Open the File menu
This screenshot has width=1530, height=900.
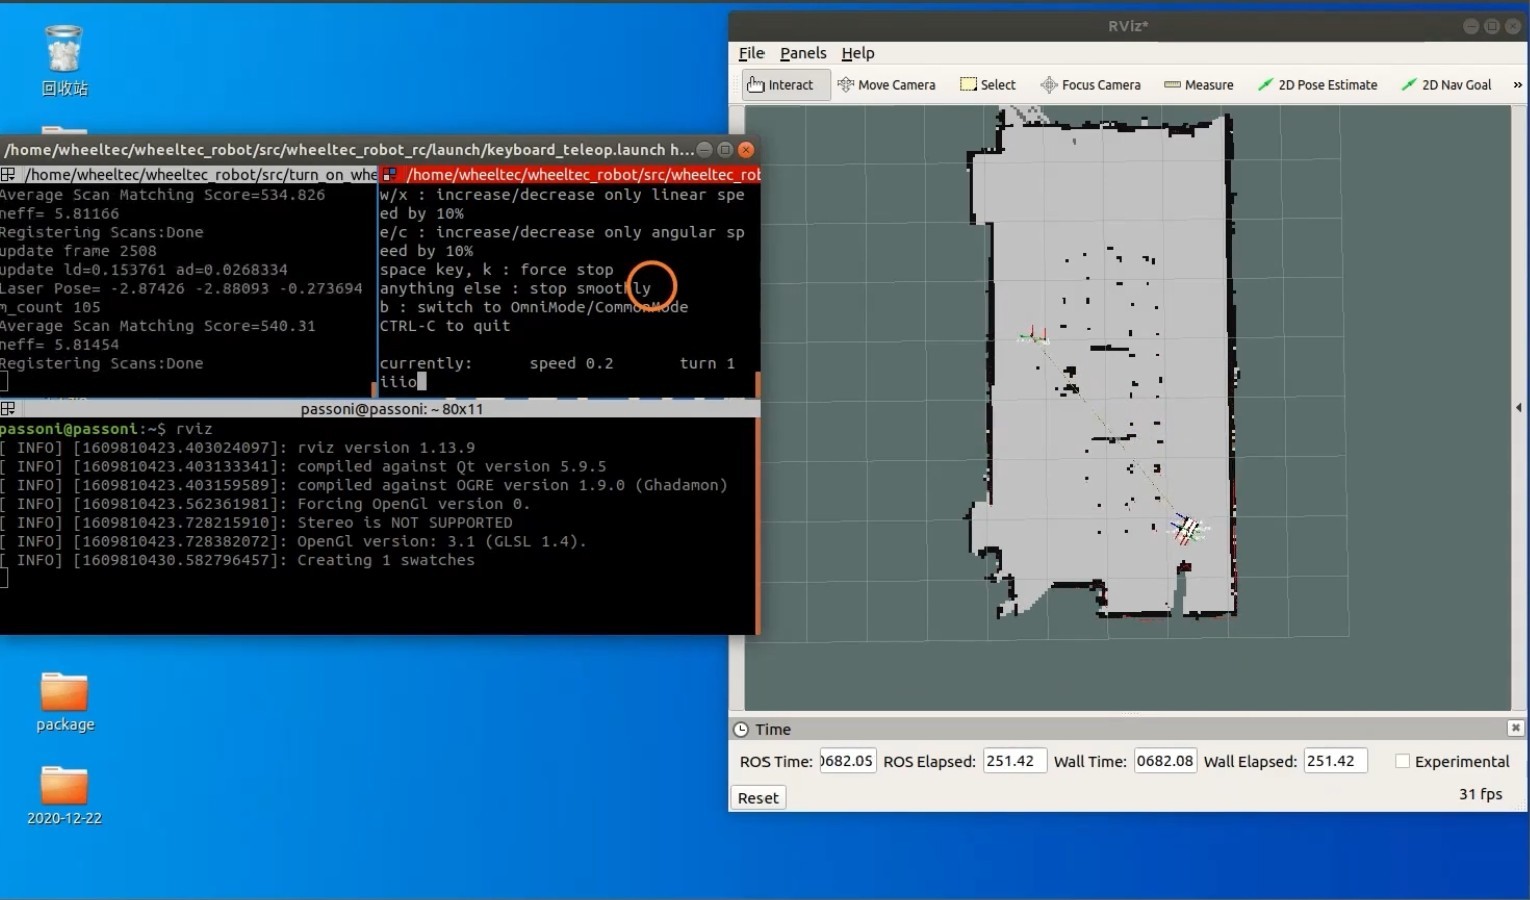tap(751, 53)
